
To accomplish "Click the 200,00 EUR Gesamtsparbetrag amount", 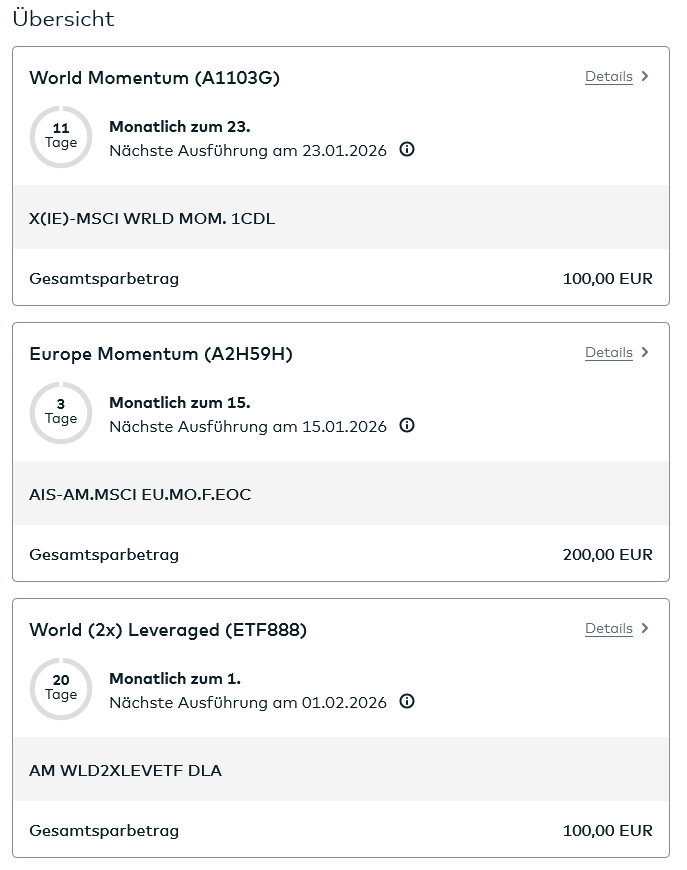I will [607, 554].
